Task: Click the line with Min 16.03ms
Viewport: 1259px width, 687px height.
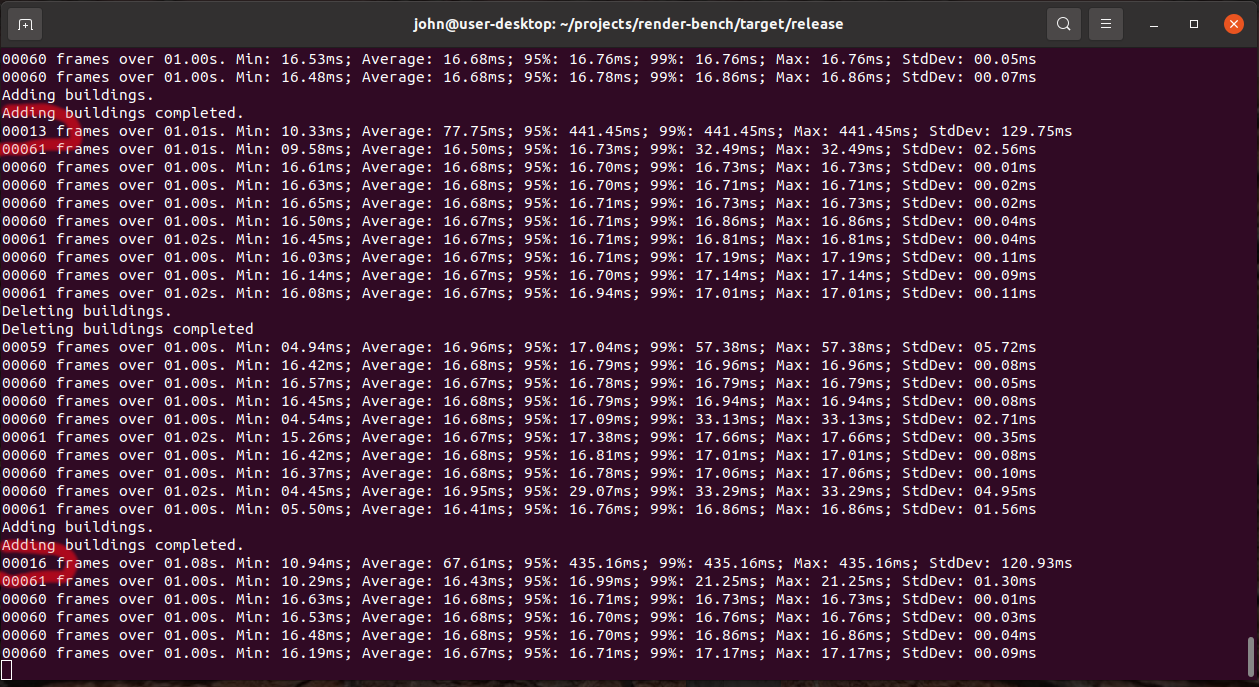Action: pyautogui.click(x=519, y=257)
